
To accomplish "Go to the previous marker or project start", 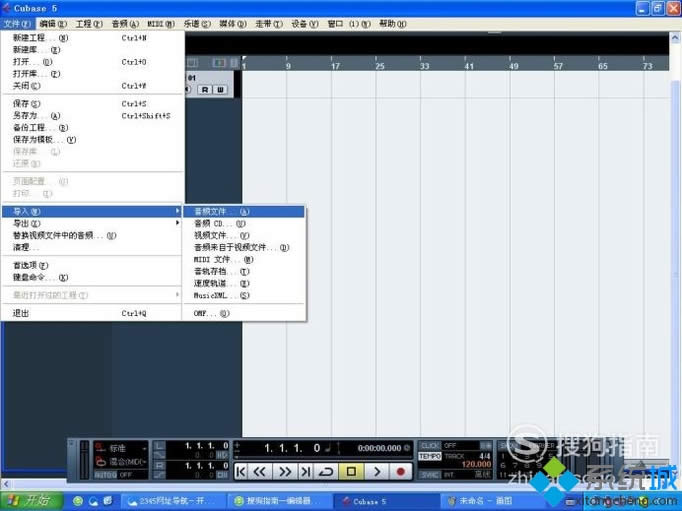I will (x=241, y=471).
